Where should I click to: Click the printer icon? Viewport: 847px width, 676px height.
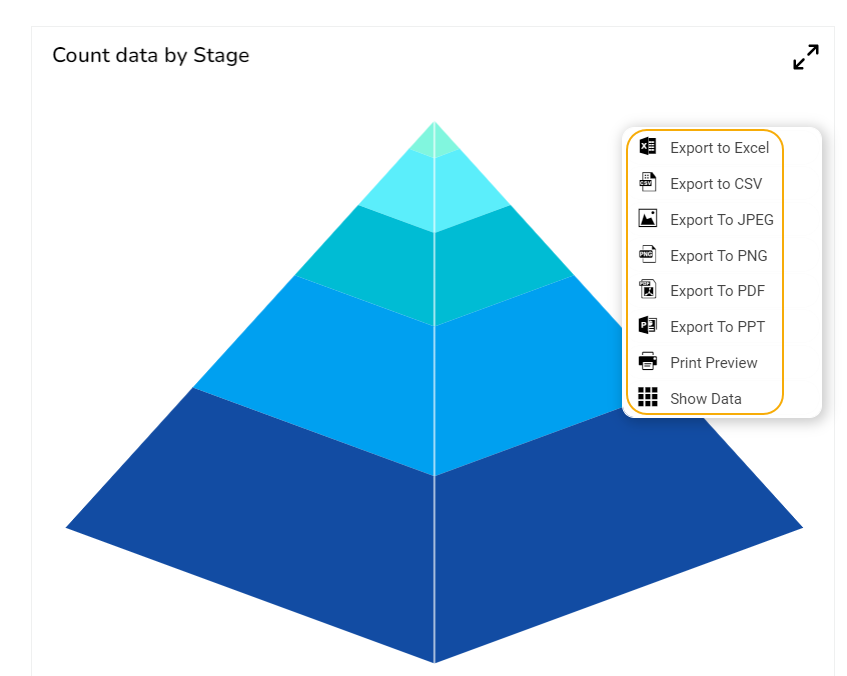(648, 362)
